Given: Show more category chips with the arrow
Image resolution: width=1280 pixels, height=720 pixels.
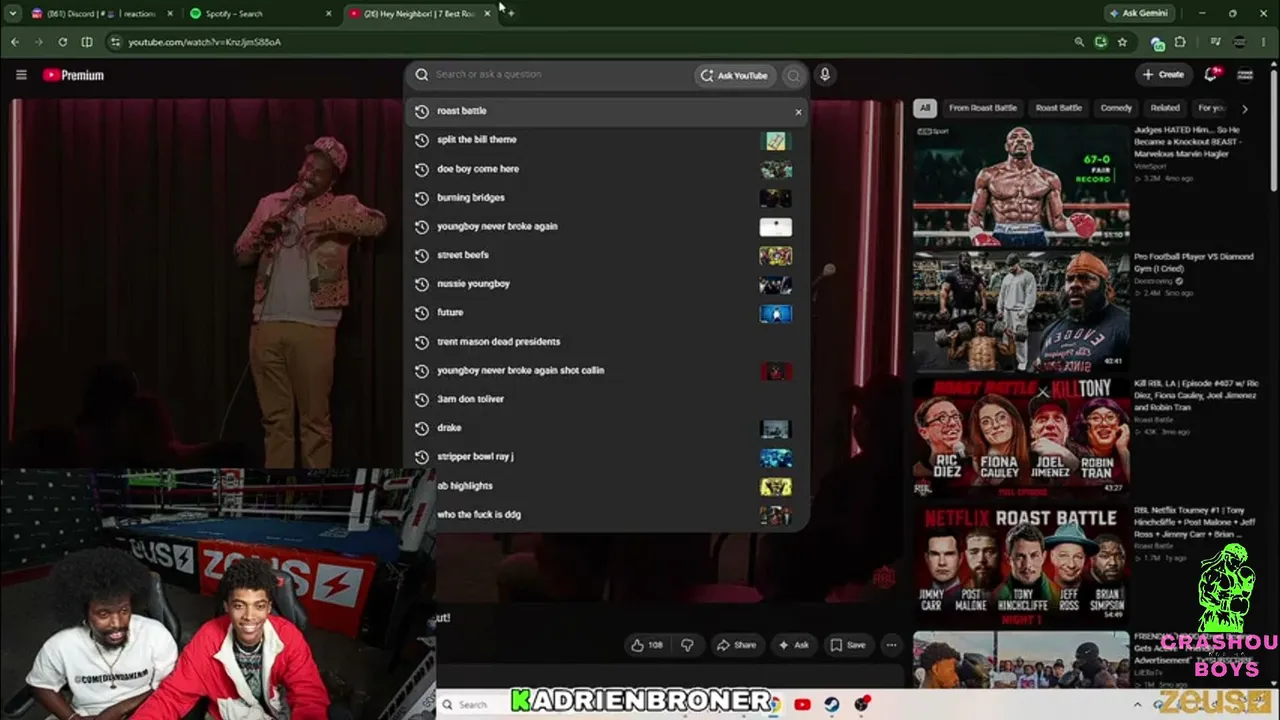Looking at the screenshot, I should (x=1245, y=108).
